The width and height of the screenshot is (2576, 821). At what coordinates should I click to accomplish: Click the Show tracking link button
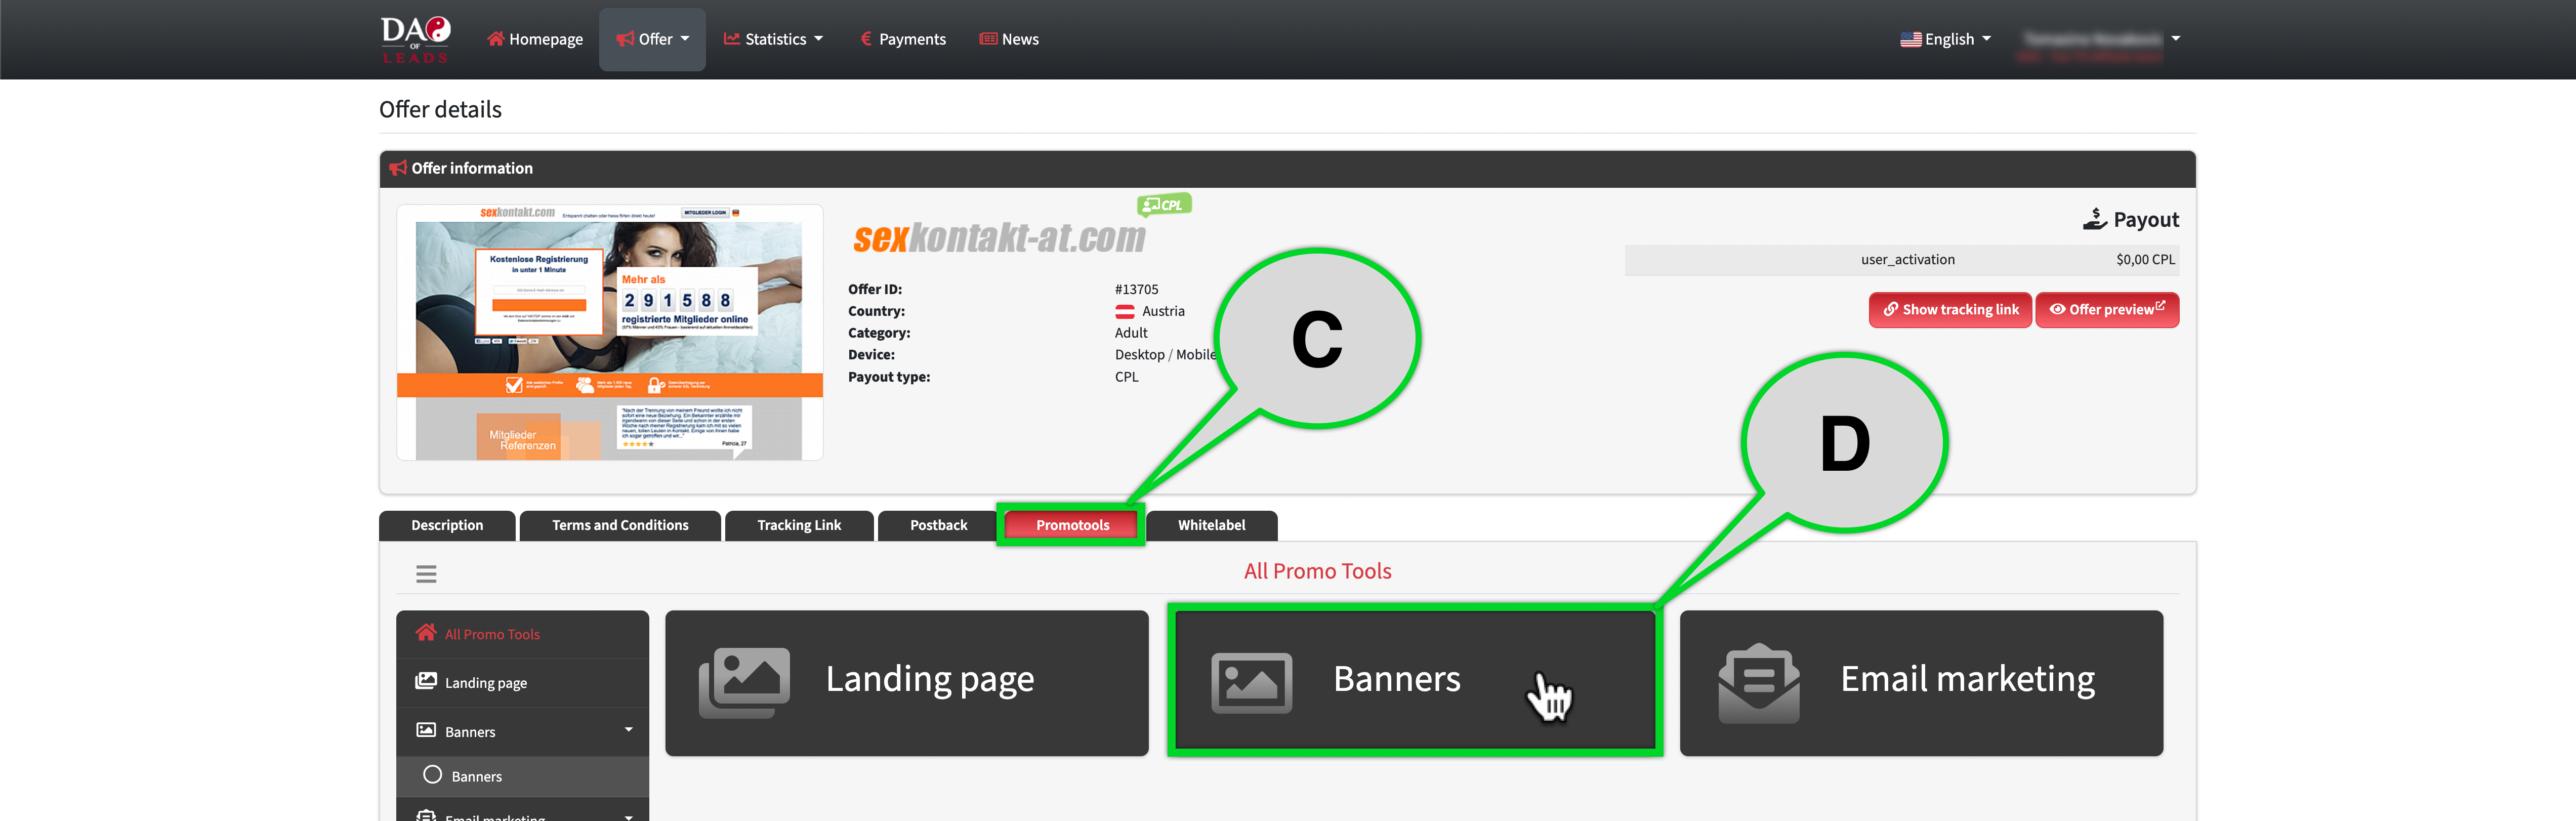click(x=1950, y=310)
